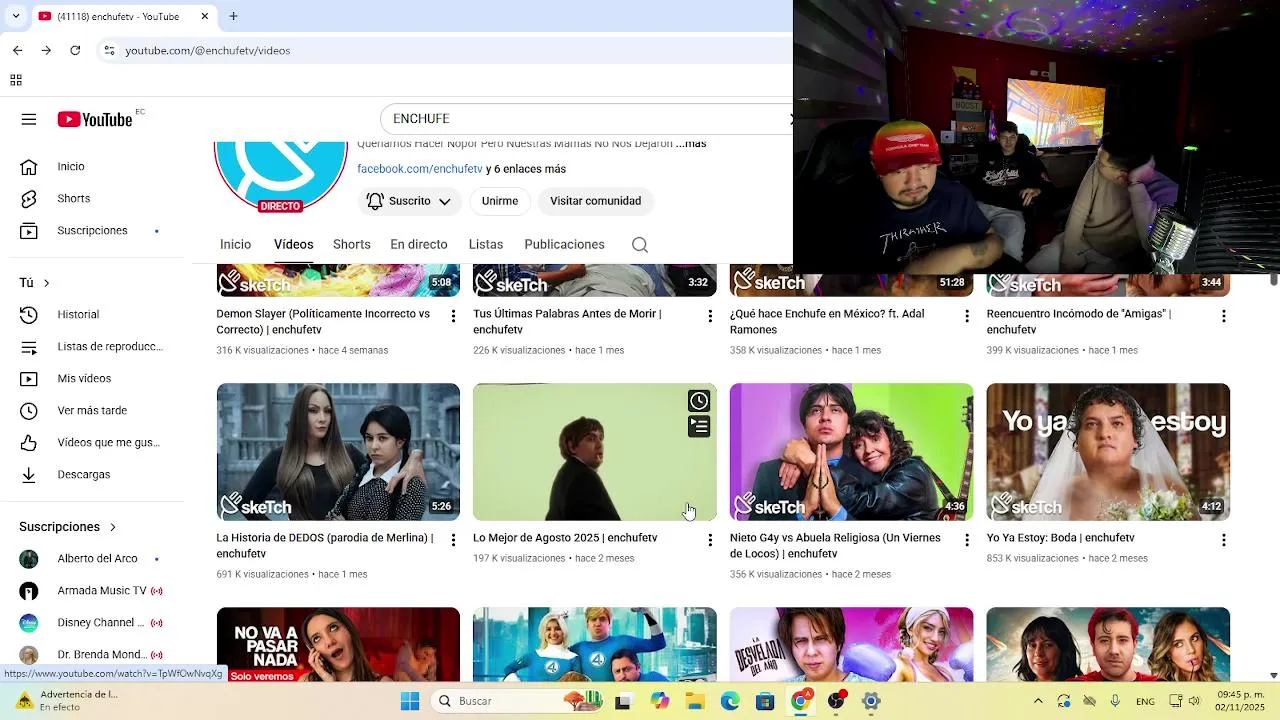Open options menu for Lo Mejor de Agosto
Image resolution: width=1280 pixels, height=720 pixels.
(x=710, y=540)
